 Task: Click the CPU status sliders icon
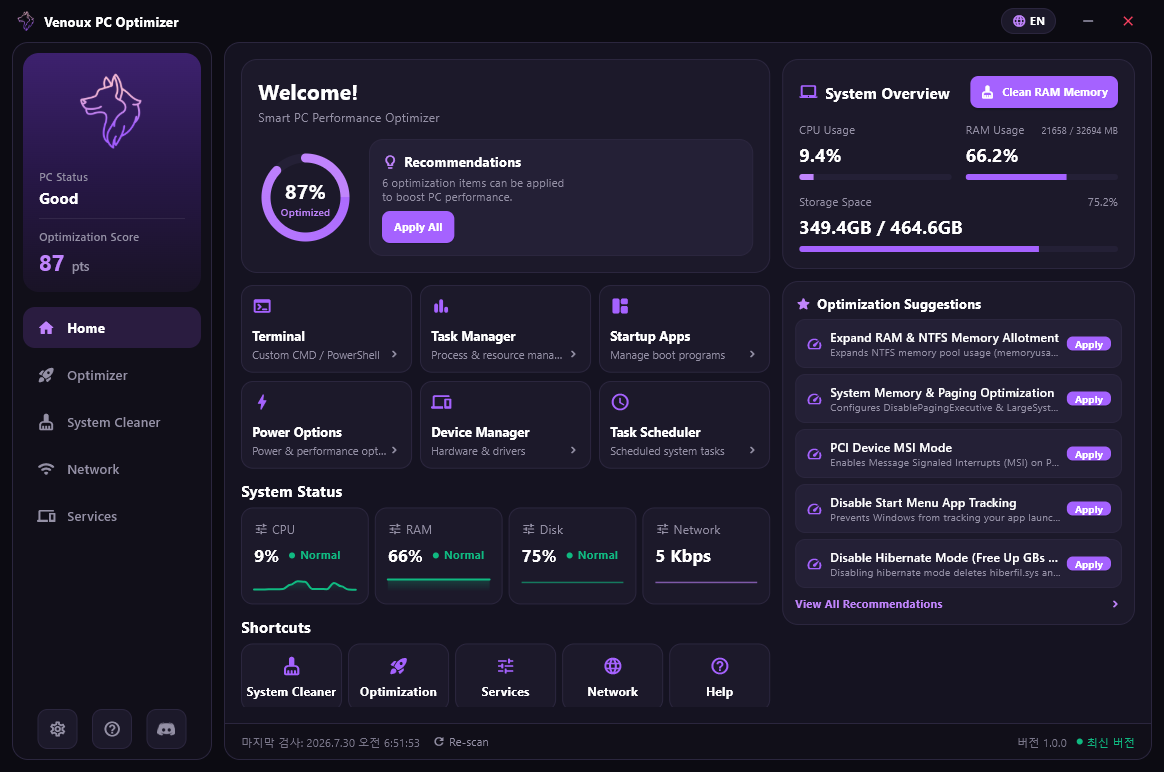[x=261, y=529]
